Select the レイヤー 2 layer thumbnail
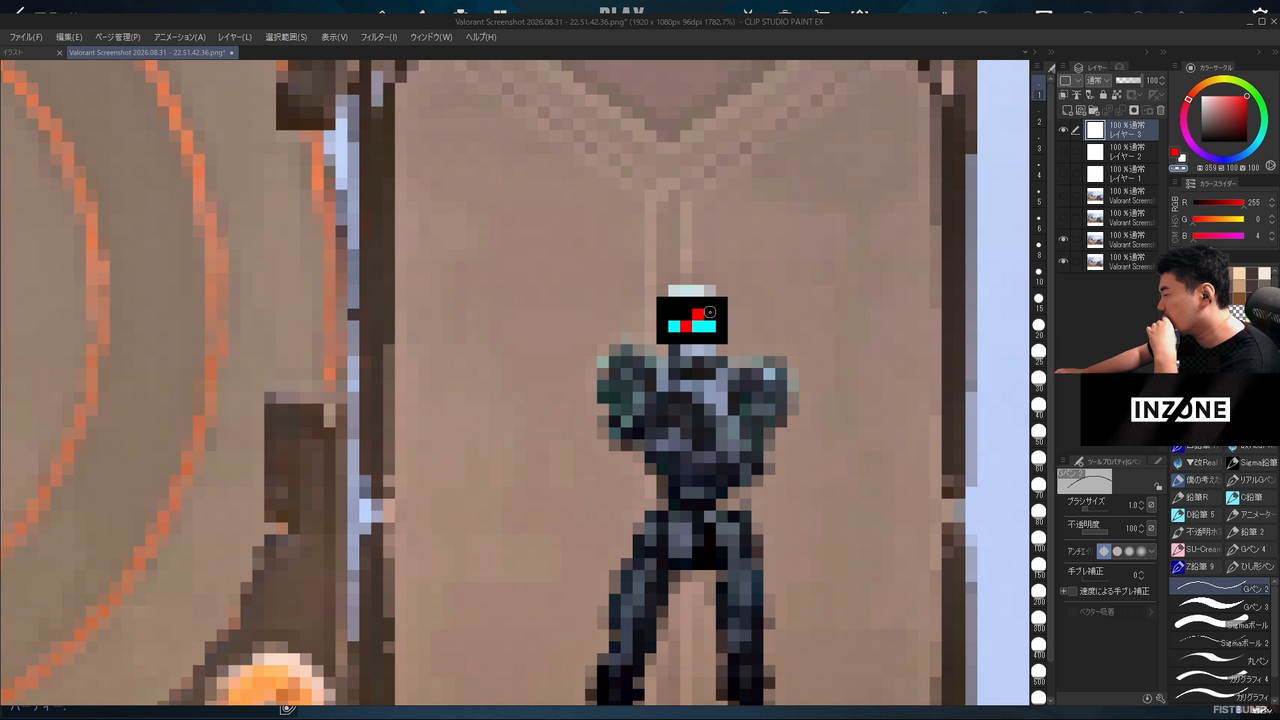 (1095, 152)
